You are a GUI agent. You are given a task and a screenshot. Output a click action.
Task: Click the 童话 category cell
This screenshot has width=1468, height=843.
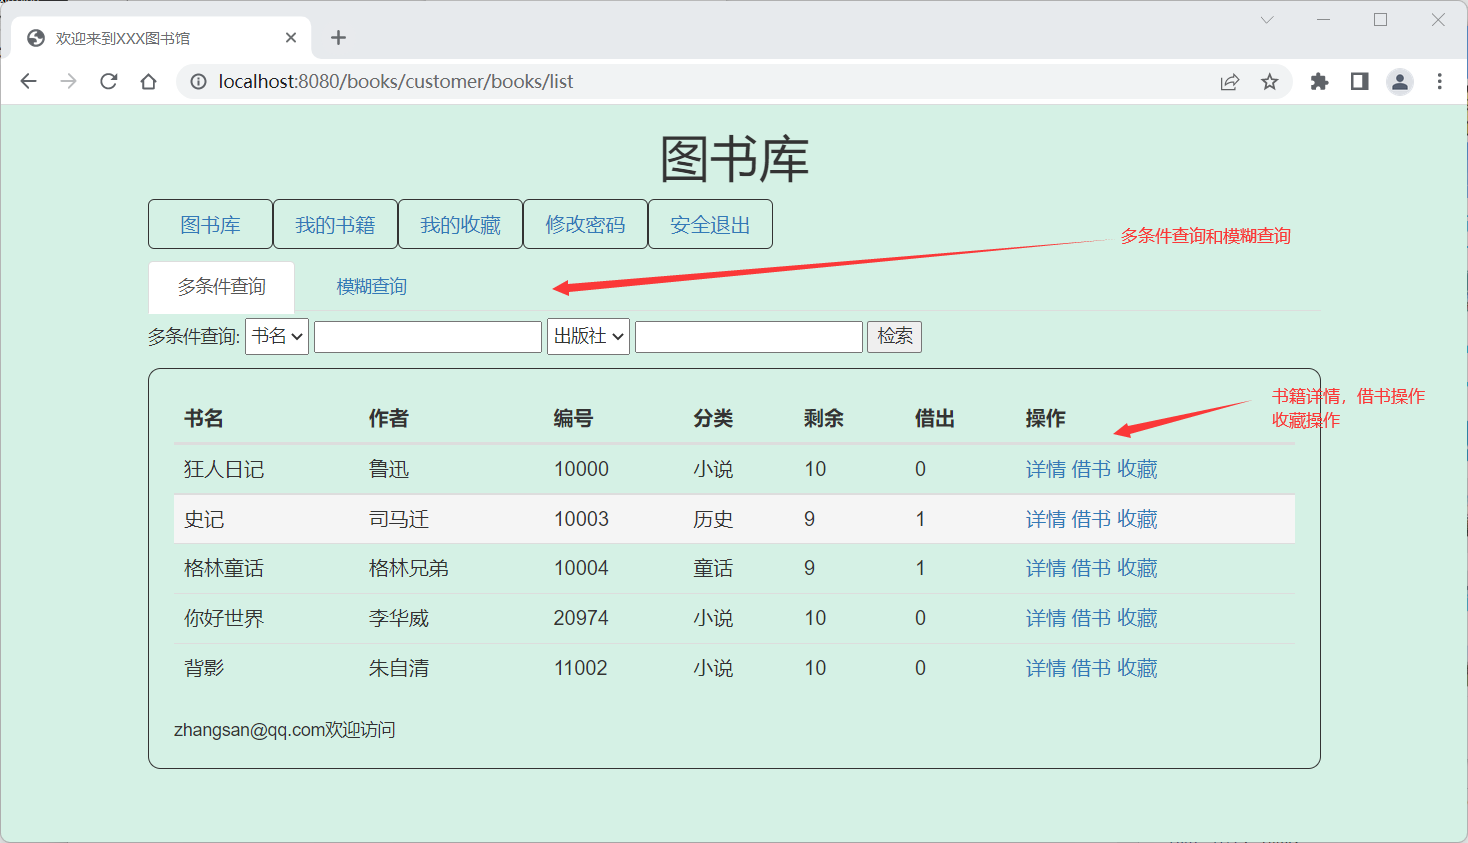(714, 568)
